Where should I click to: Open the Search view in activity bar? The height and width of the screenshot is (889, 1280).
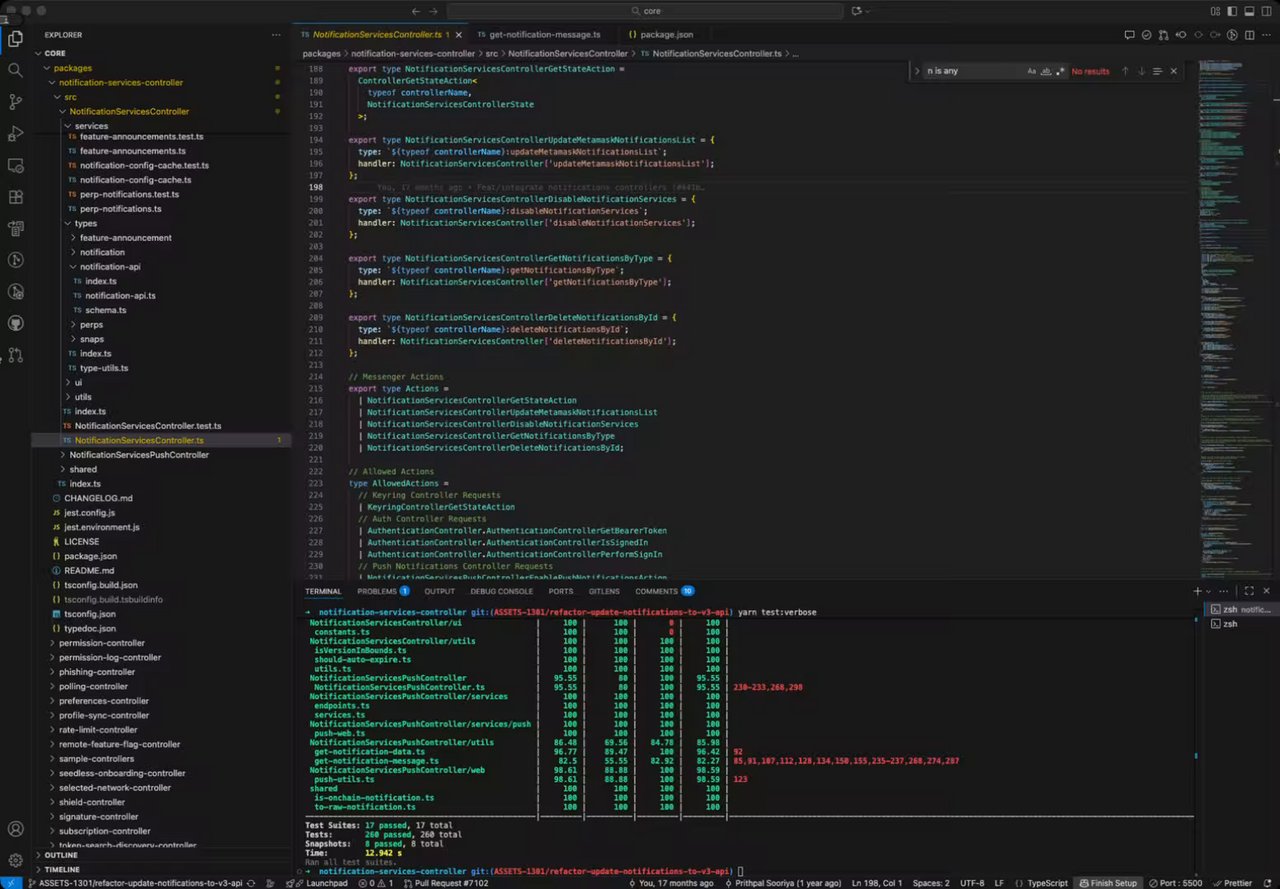(x=15, y=70)
